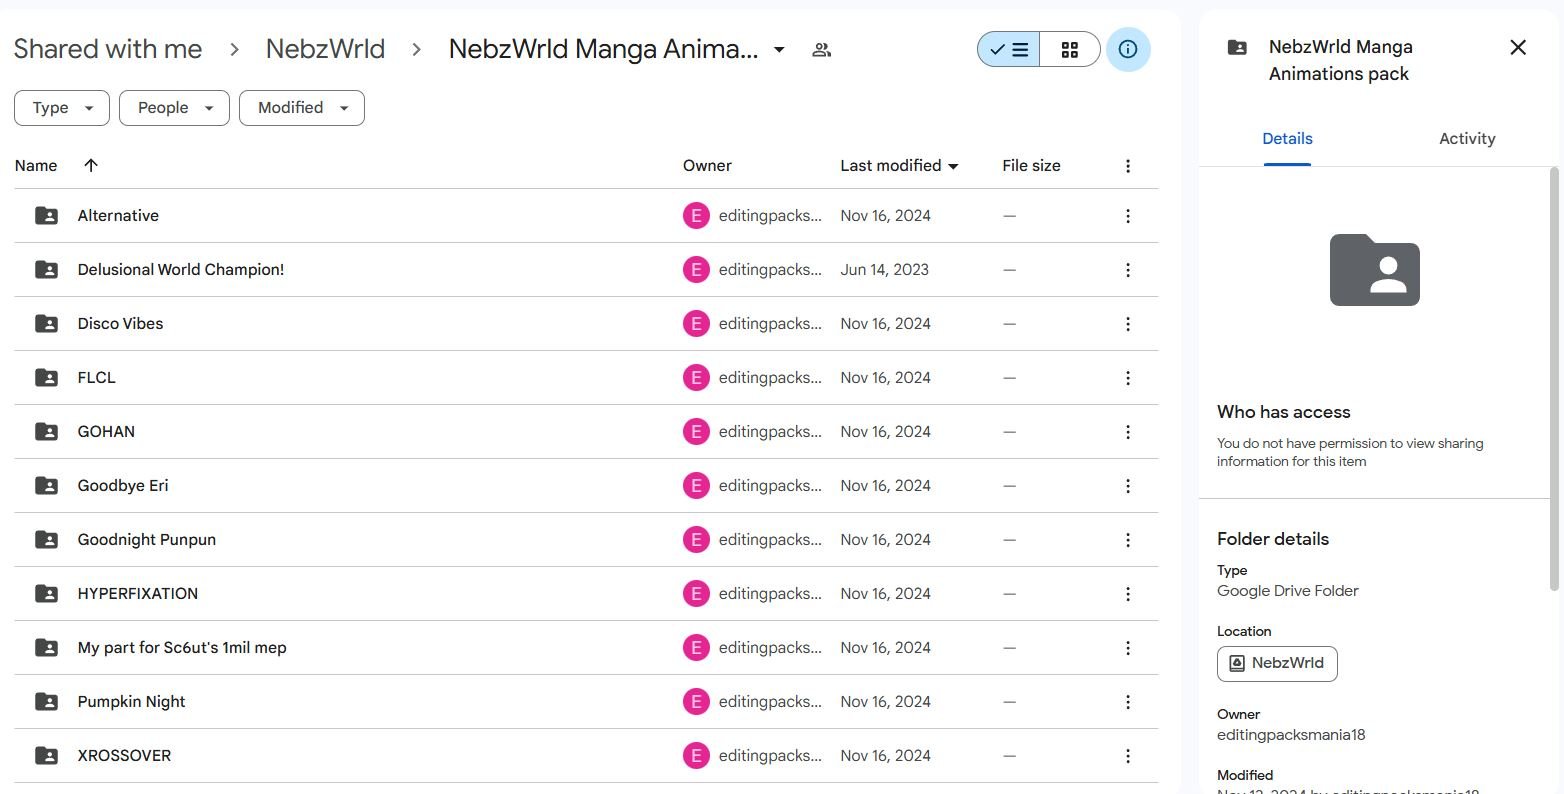Image resolution: width=1564 pixels, height=794 pixels.
Task: Open more actions for Delusional World Champion!
Action: (1128, 270)
